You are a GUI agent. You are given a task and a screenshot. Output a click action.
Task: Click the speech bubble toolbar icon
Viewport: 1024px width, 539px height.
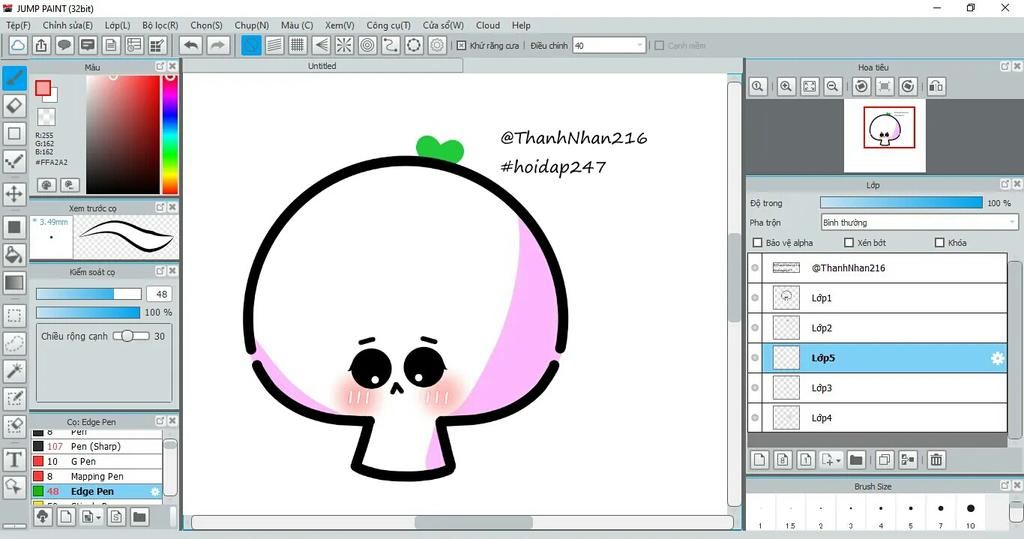click(64, 45)
